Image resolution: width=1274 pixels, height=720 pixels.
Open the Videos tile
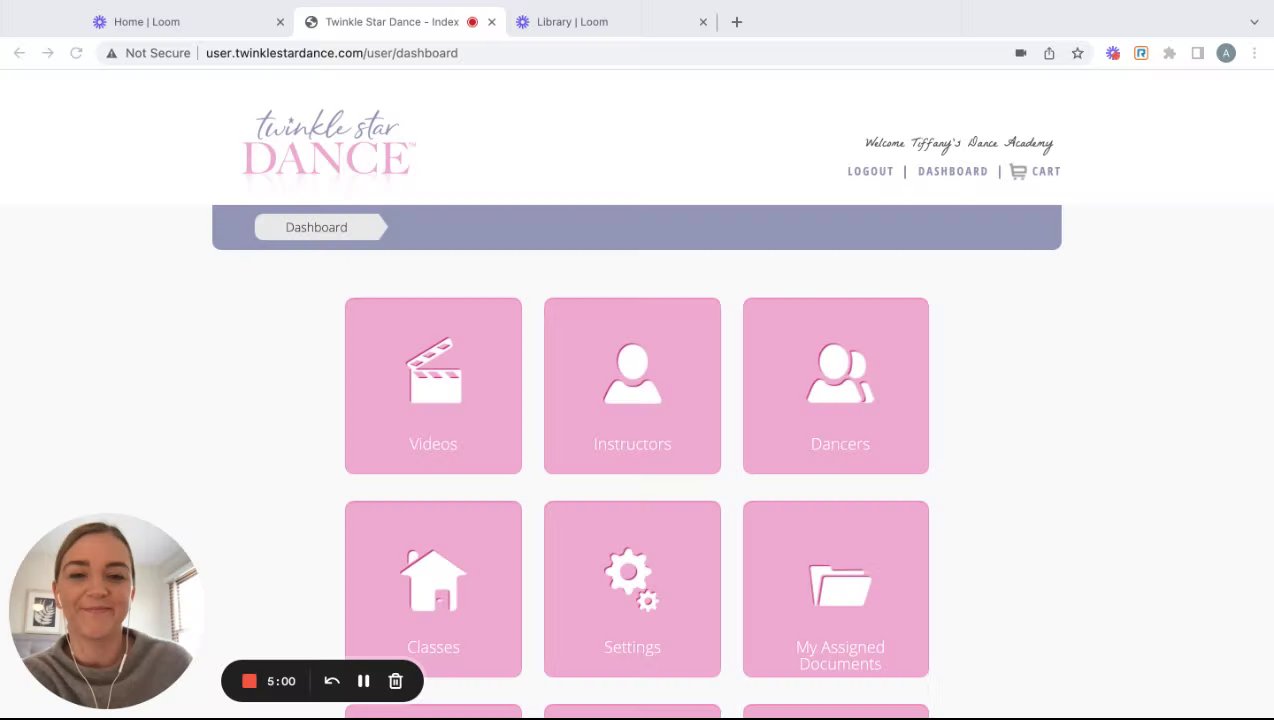click(x=433, y=385)
